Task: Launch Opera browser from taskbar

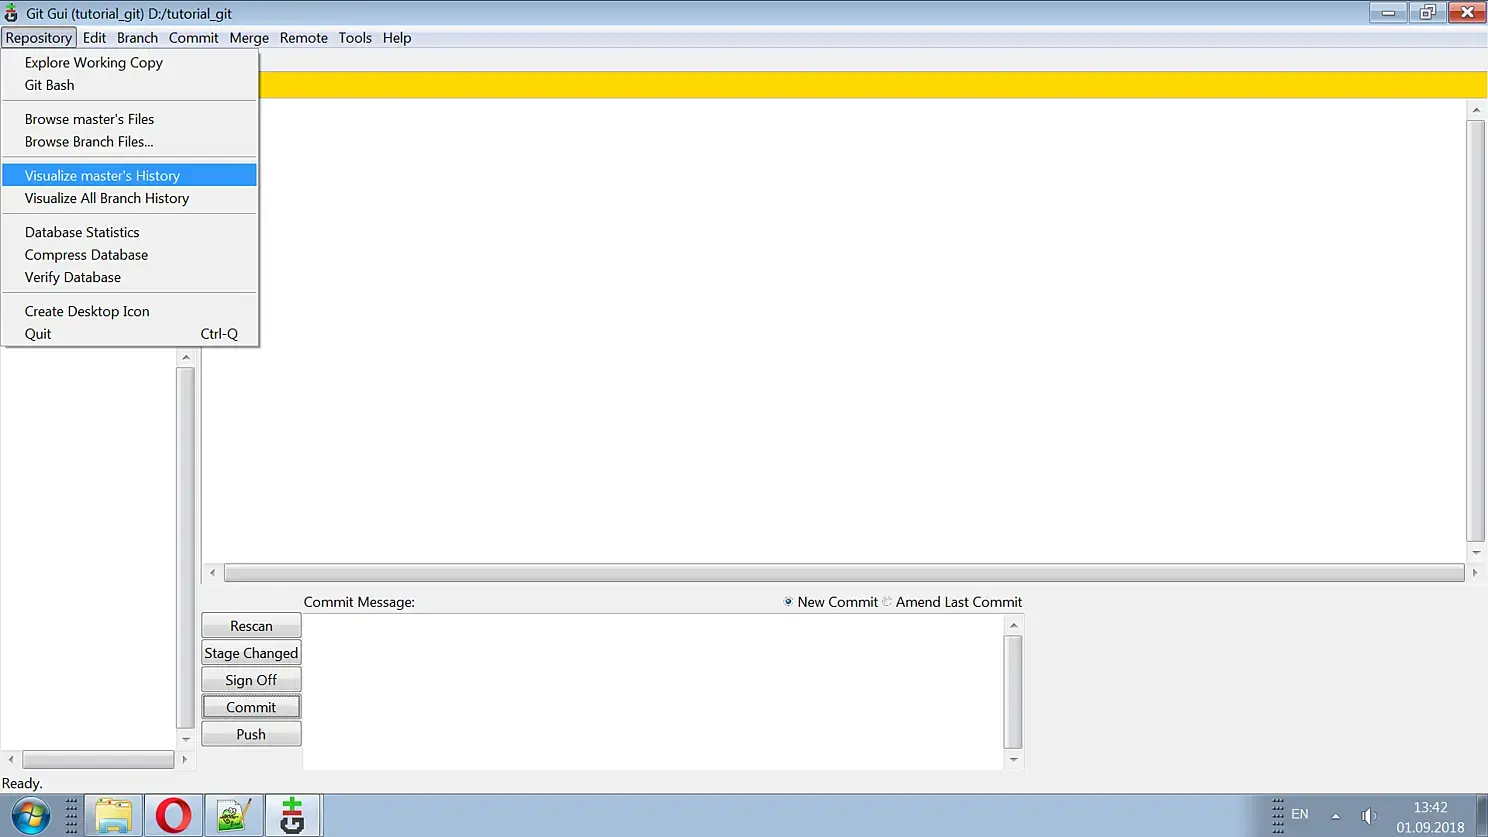Action: pyautogui.click(x=173, y=815)
